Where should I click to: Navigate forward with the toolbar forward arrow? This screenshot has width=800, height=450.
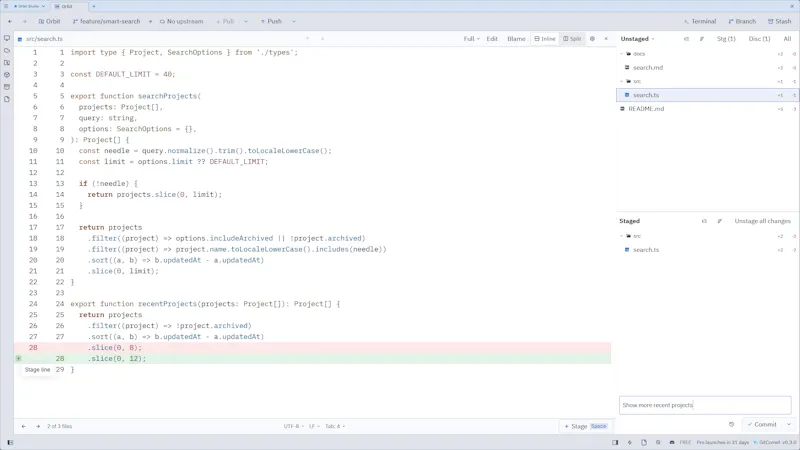[24, 21]
